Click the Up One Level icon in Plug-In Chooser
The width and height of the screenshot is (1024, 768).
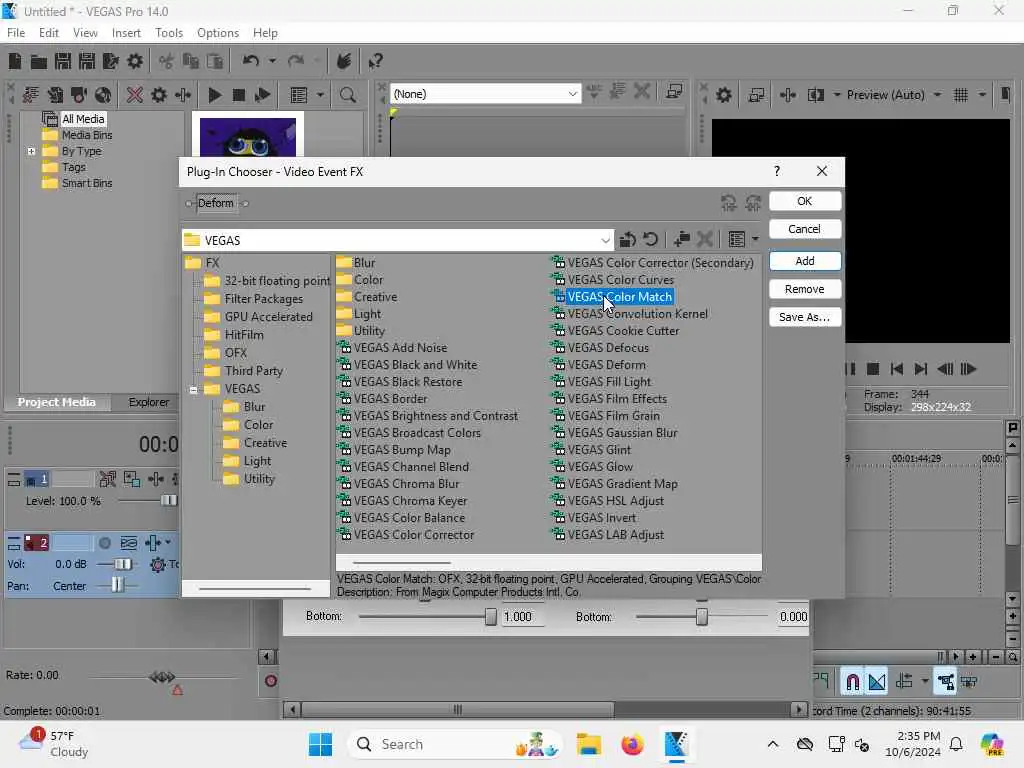[627, 240]
